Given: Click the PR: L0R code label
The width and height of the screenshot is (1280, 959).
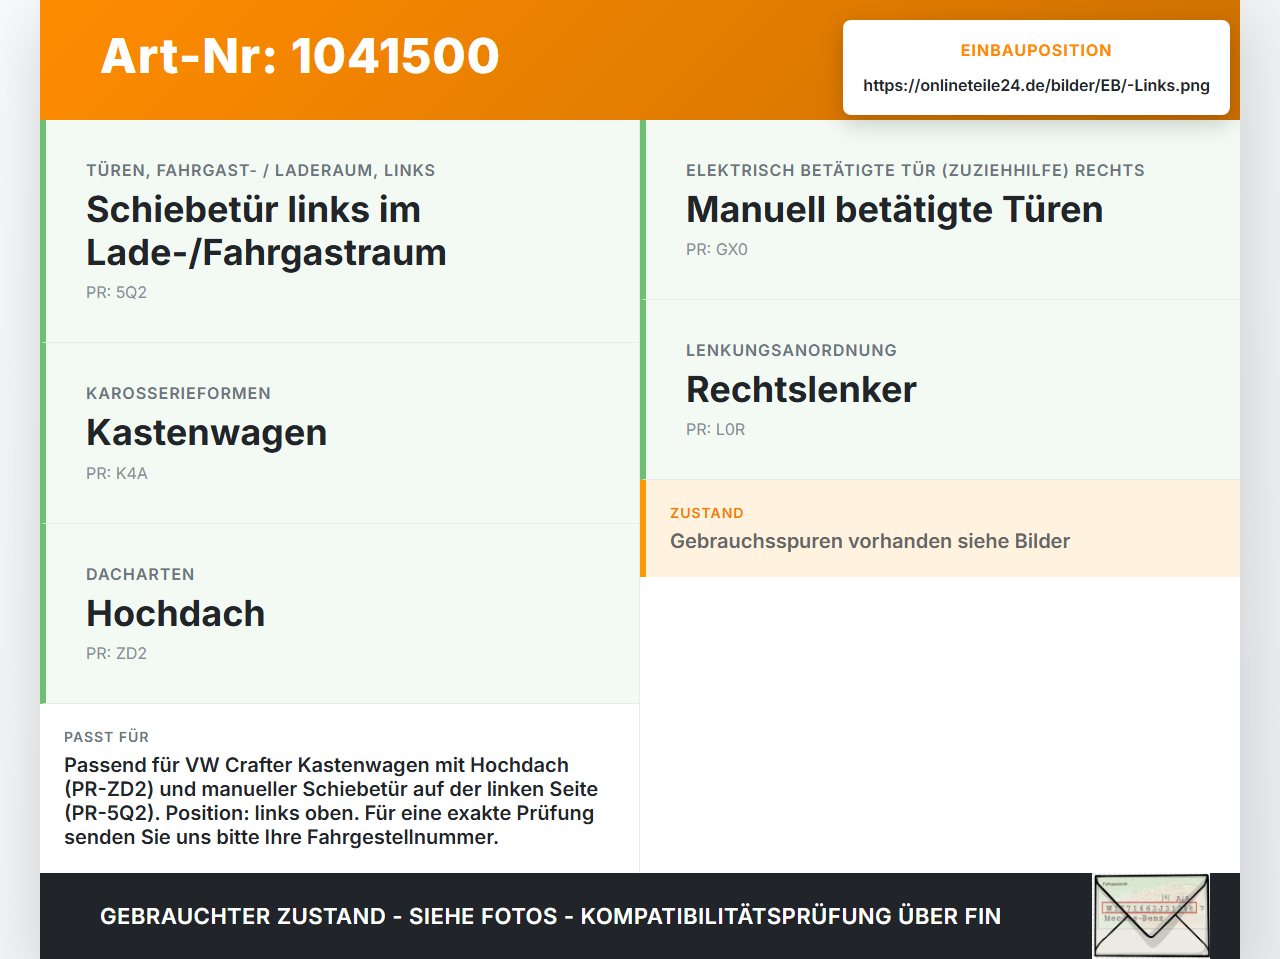Looking at the screenshot, I should click(x=716, y=429).
